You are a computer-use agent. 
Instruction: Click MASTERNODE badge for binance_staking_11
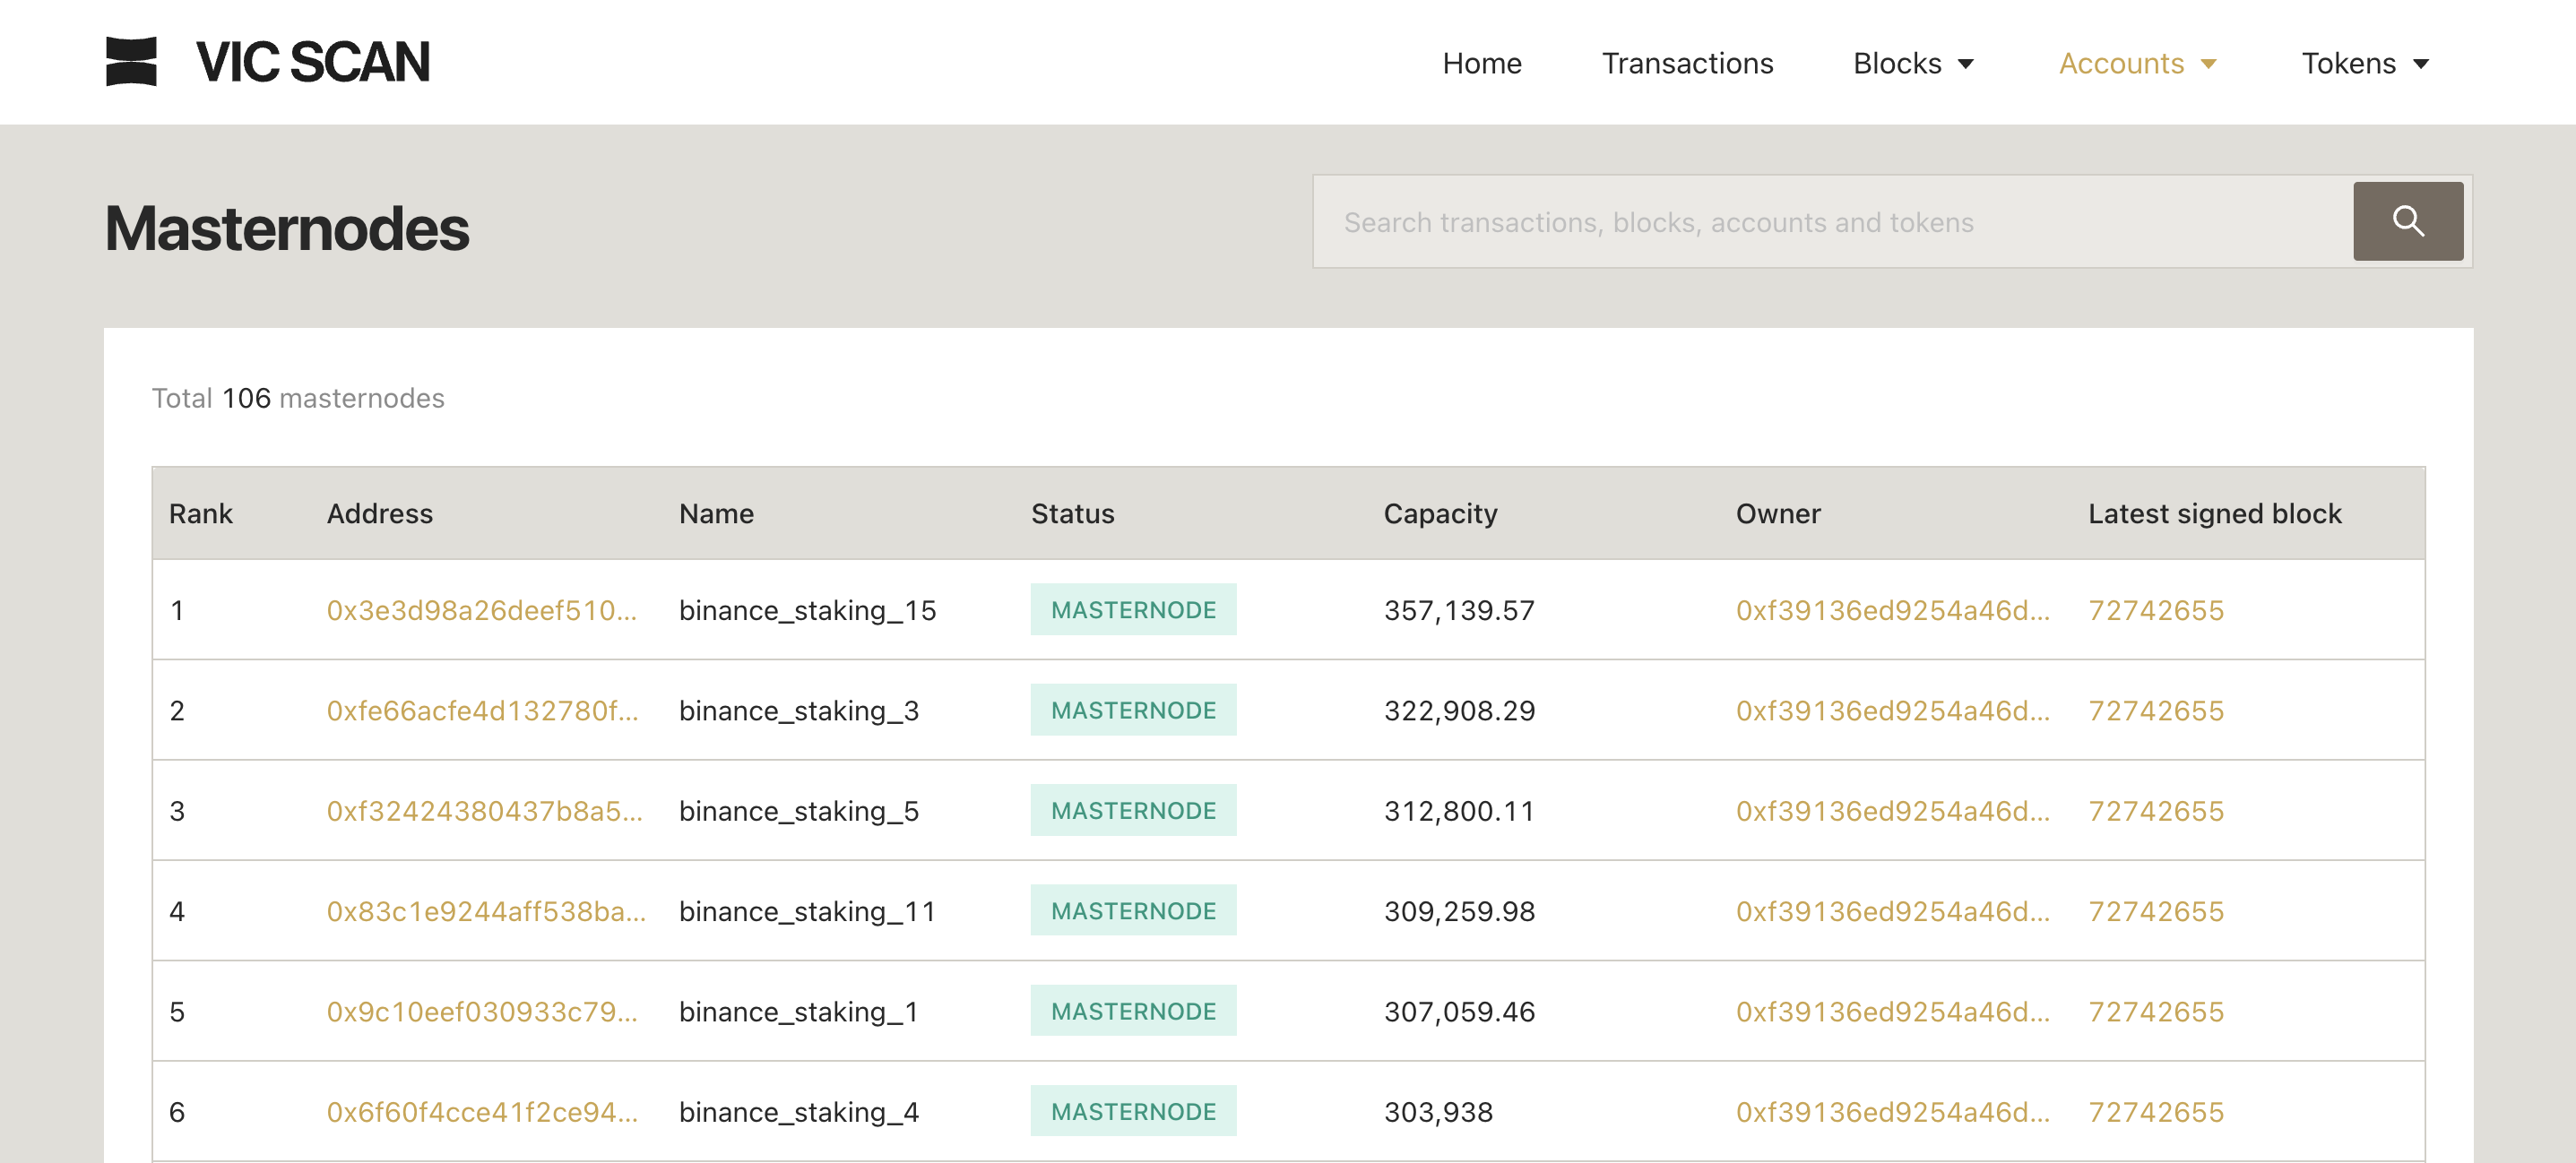(x=1133, y=911)
